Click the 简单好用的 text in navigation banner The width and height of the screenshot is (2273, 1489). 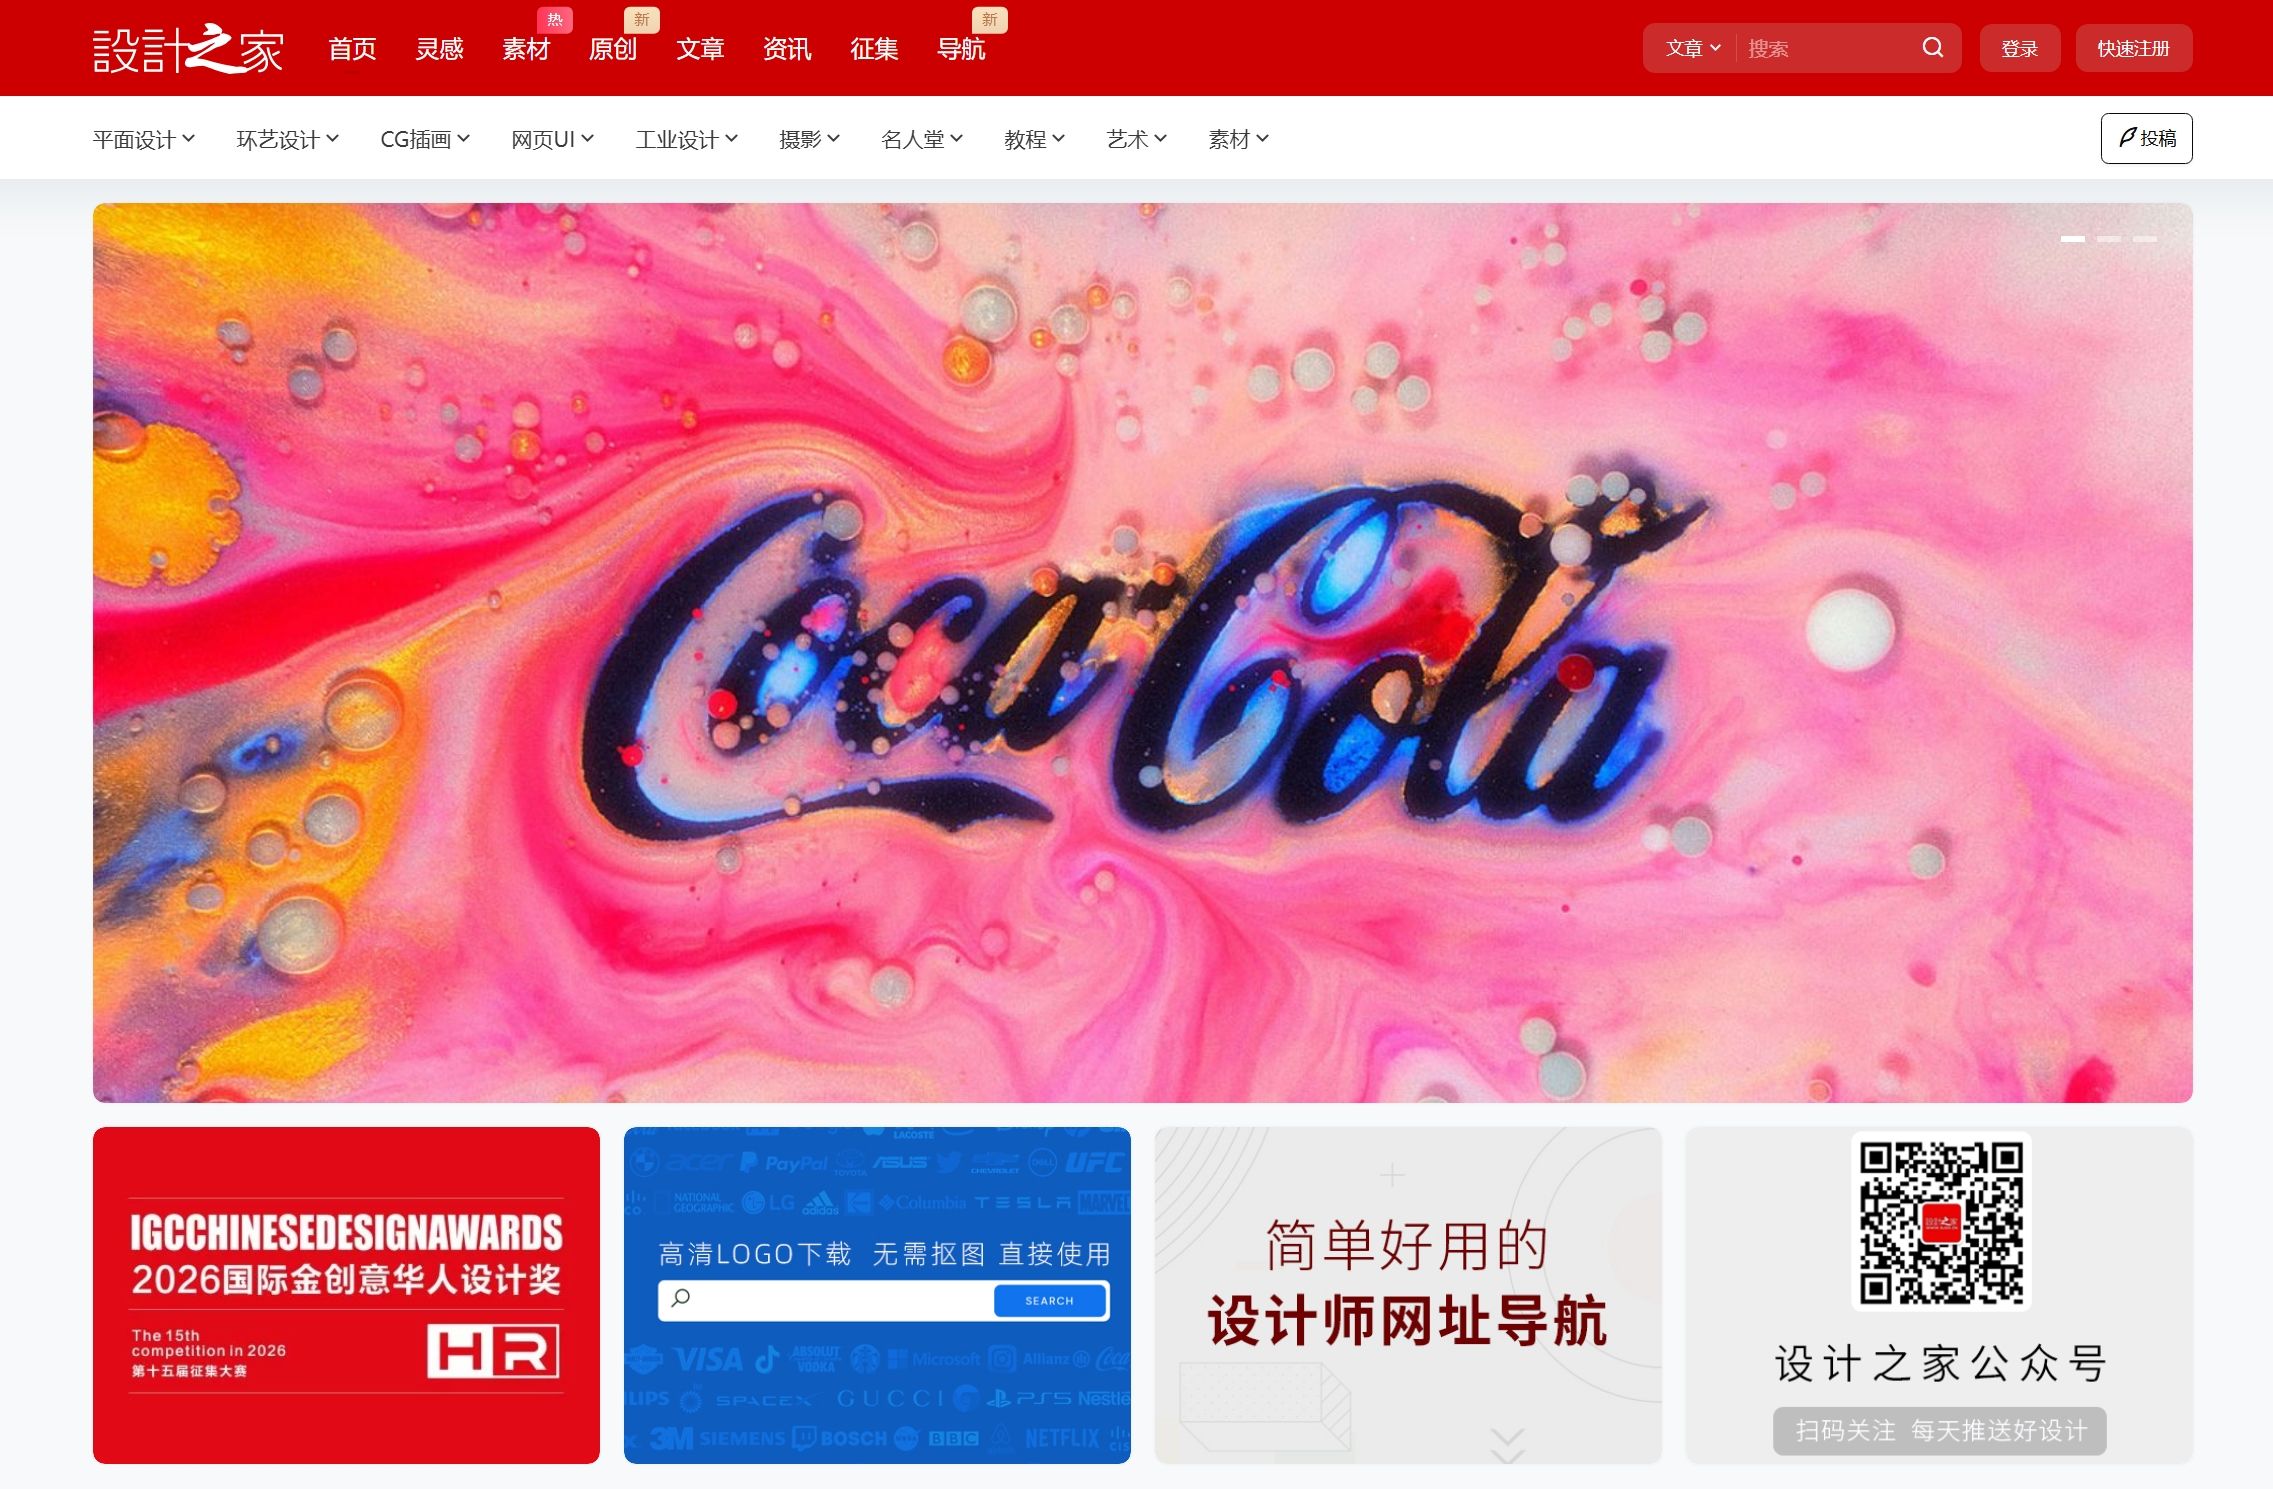(1407, 1246)
